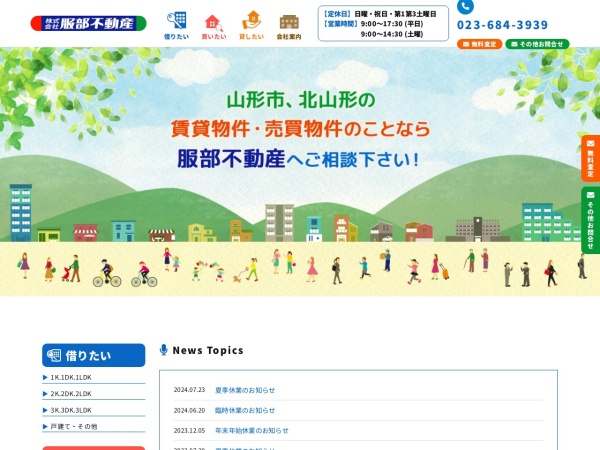The image size is (600, 450).
Task: Open the 貸したい hand-house icon menu
Action: 251,26
